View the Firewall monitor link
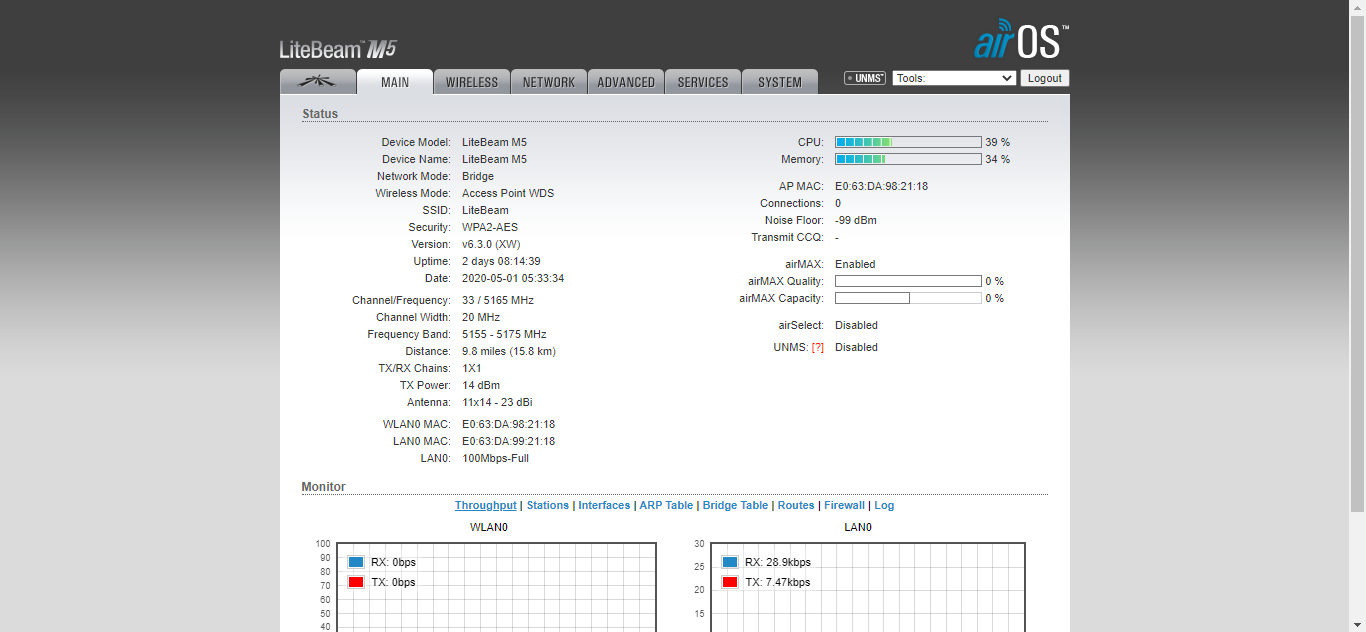This screenshot has height=632, width=1366. (x=845, y=505)
